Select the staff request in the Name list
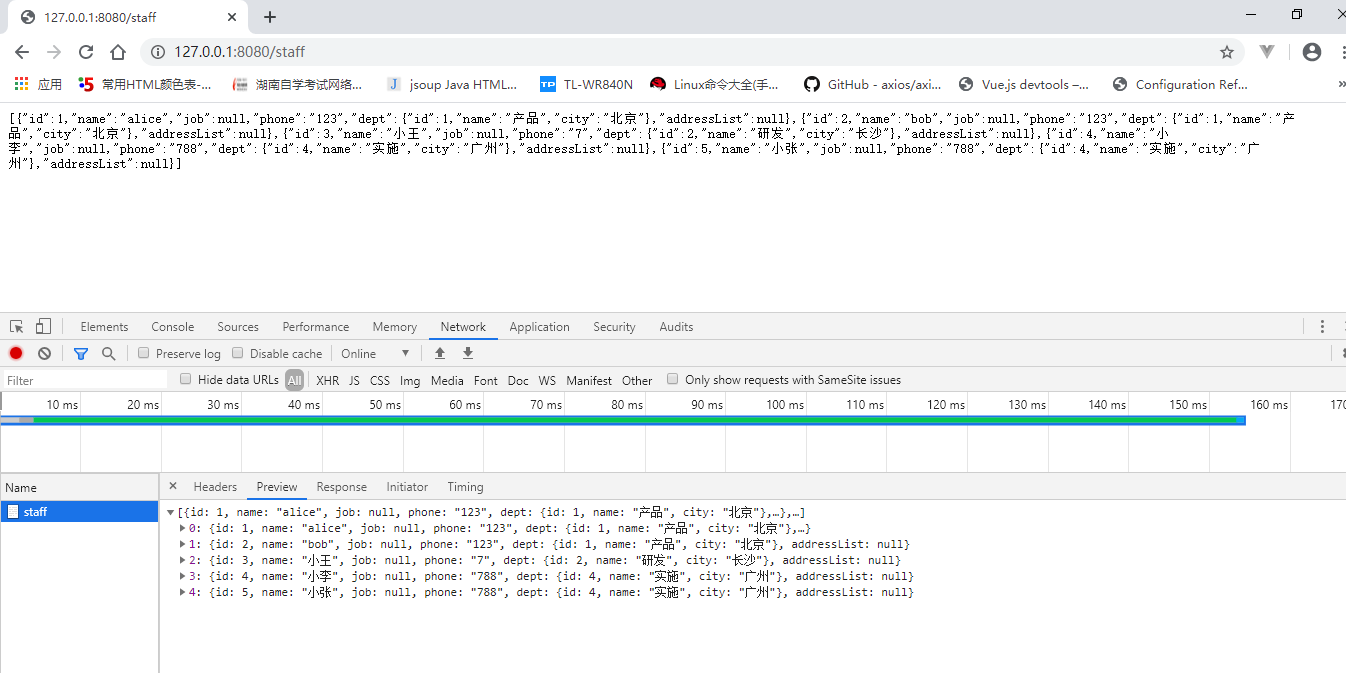This screenshot has width=1346, height=673. click(x=79, y=511)
